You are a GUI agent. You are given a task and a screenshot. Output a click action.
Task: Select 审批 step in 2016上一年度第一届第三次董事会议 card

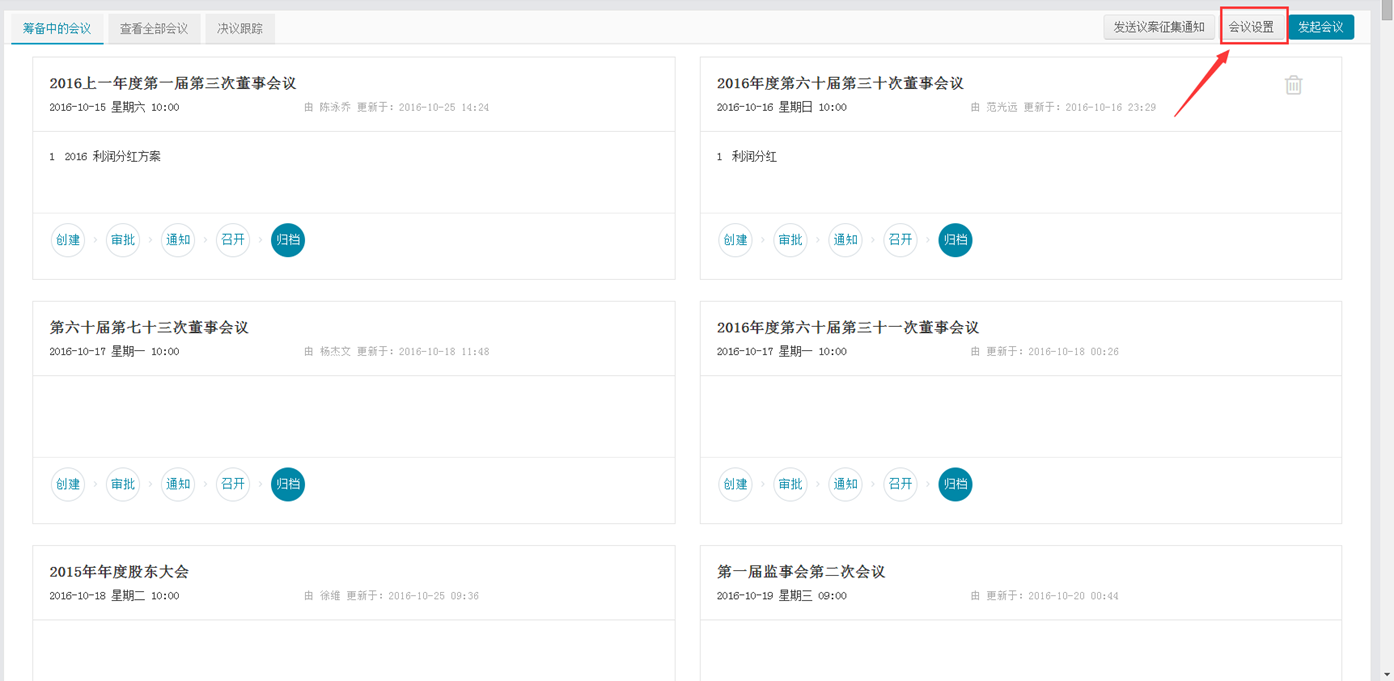123,240
